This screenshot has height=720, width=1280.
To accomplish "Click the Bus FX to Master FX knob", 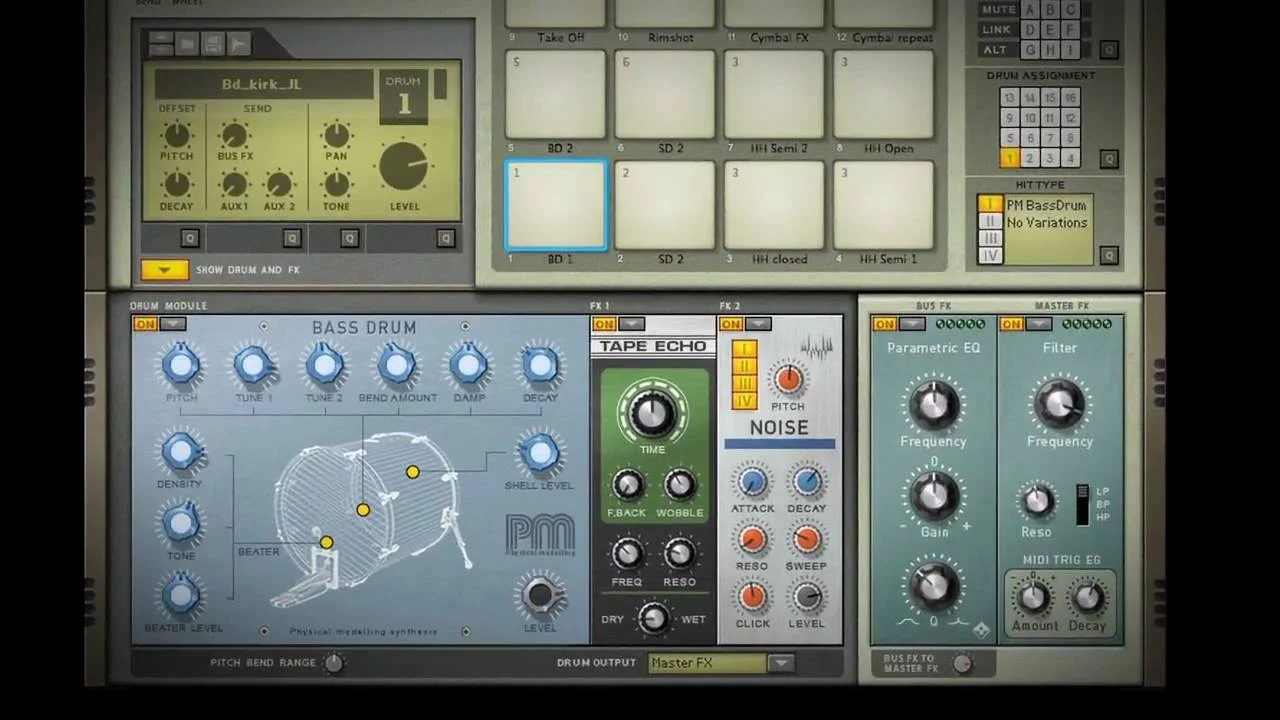I will pyautogui.click(x=962, y=663).
